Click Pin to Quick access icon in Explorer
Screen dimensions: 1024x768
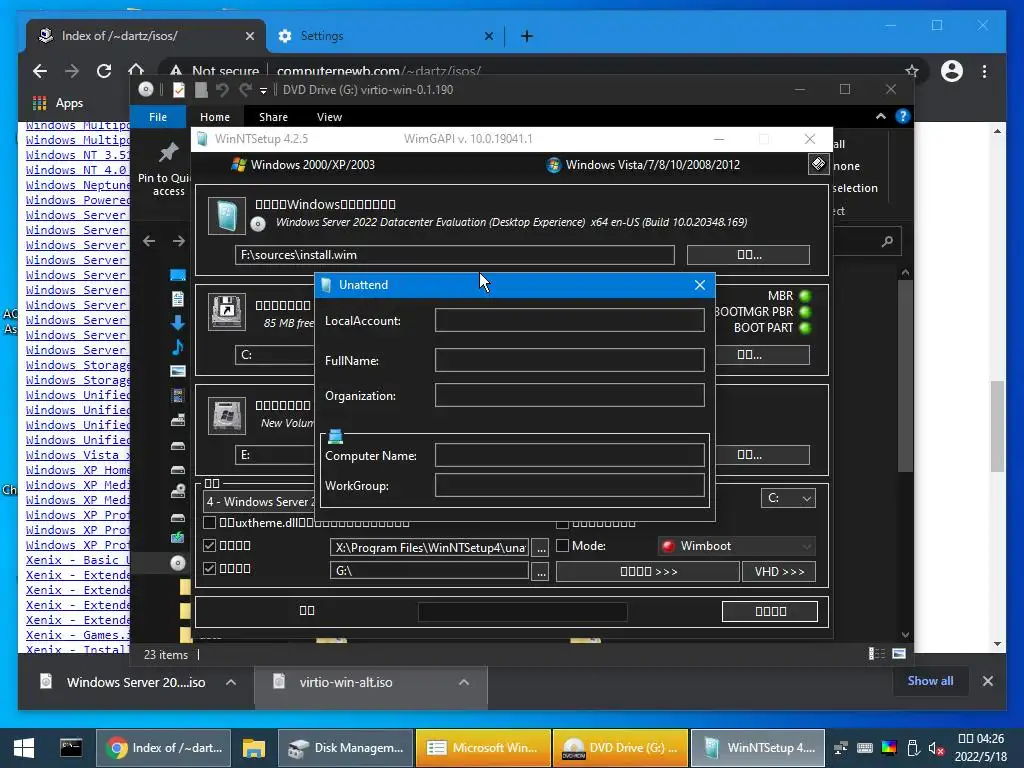point(168,152)
